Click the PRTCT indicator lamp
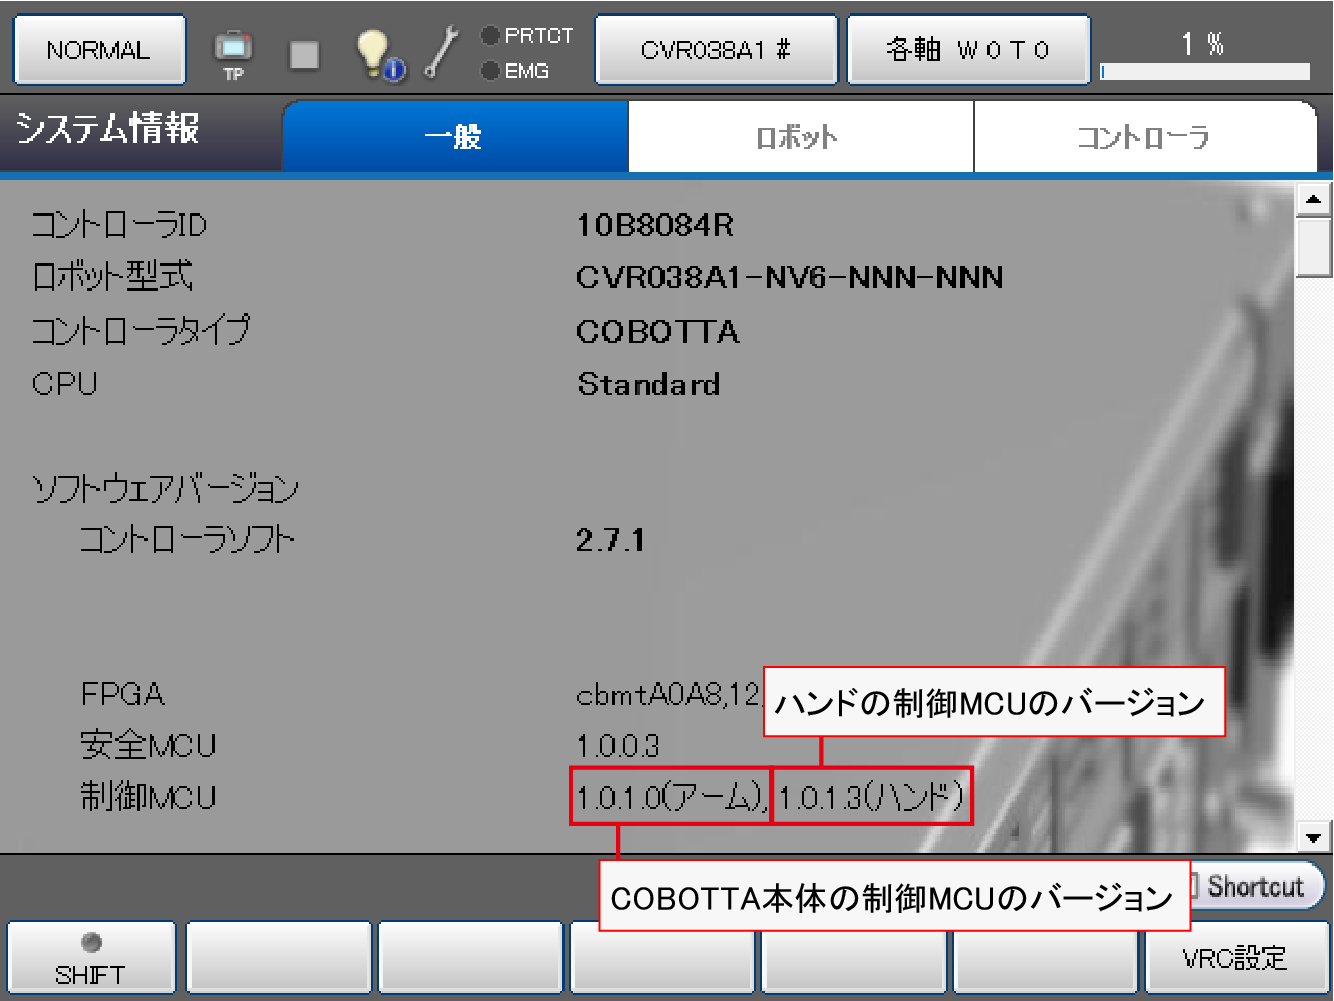Image resolution: width=1334 pixels, height=1001 pixels. click(x=490, y=36)
